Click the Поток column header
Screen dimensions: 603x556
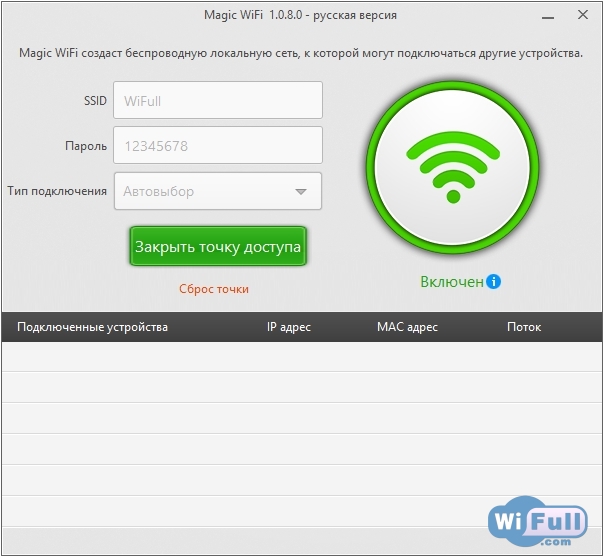524,327
